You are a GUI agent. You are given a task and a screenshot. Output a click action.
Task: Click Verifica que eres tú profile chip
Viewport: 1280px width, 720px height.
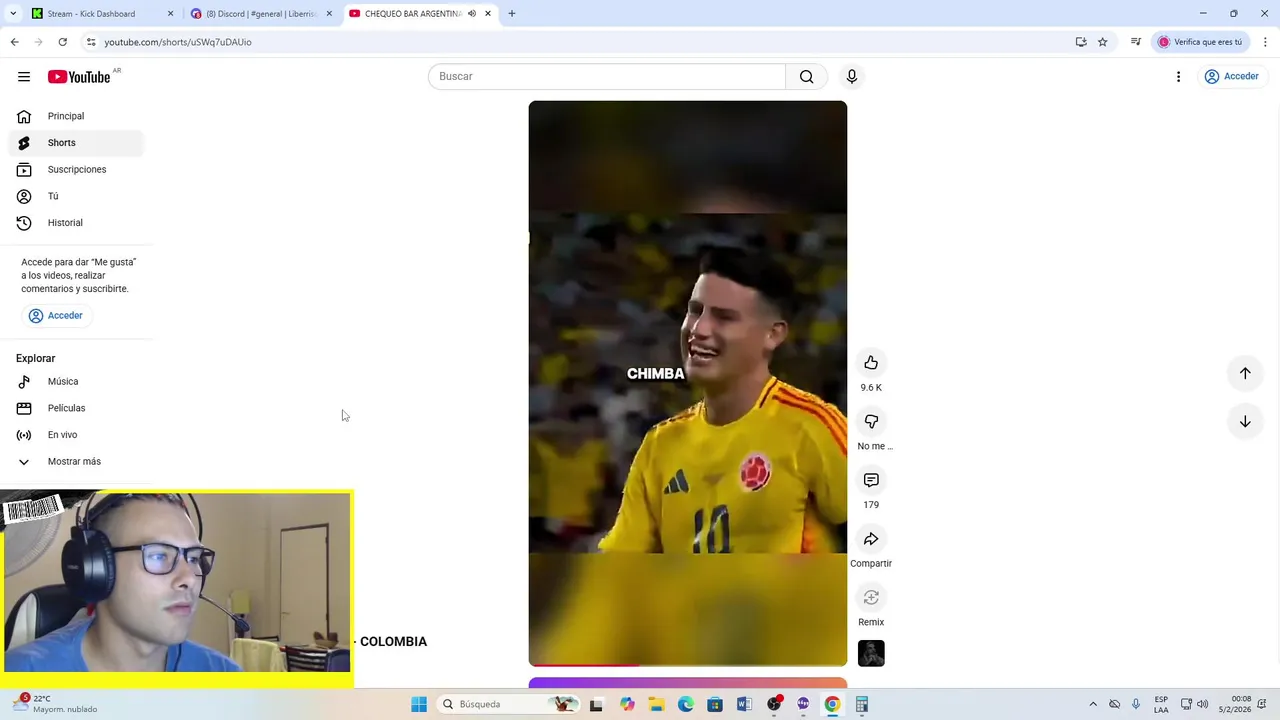pos(1200,42)
